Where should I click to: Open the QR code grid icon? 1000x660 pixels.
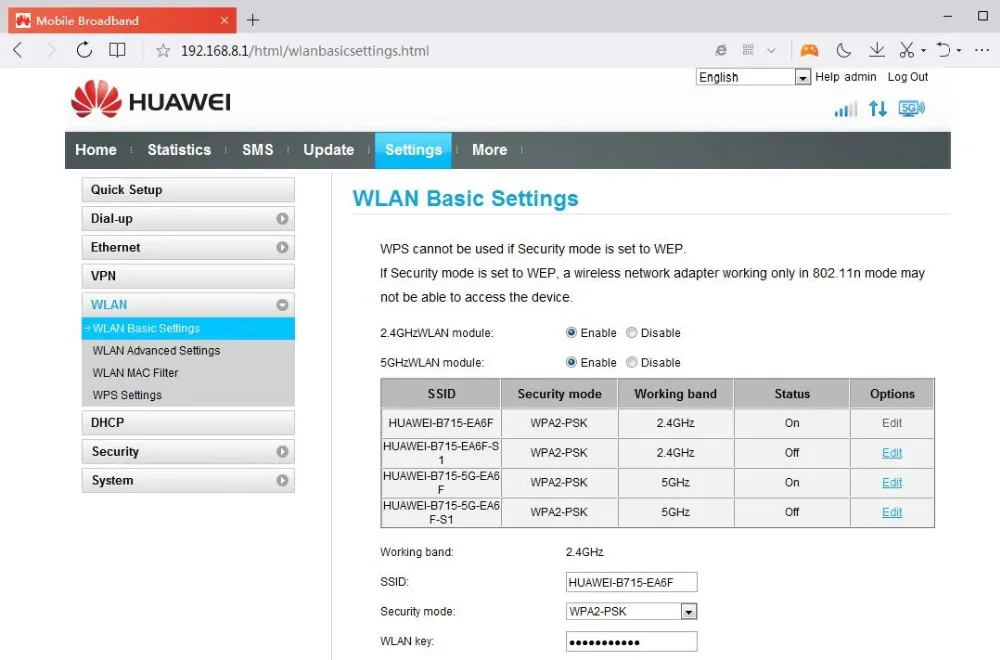point(748,50)
